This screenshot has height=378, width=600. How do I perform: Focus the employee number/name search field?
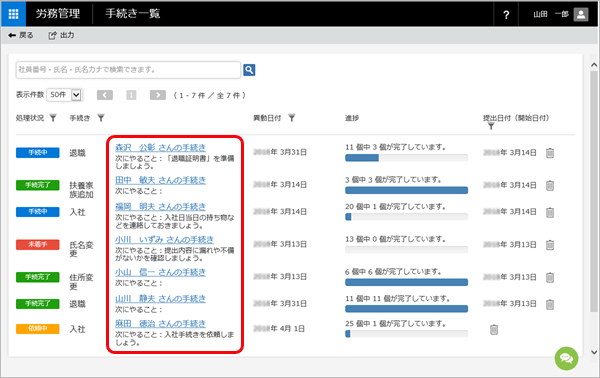click(x=128, y=70)
